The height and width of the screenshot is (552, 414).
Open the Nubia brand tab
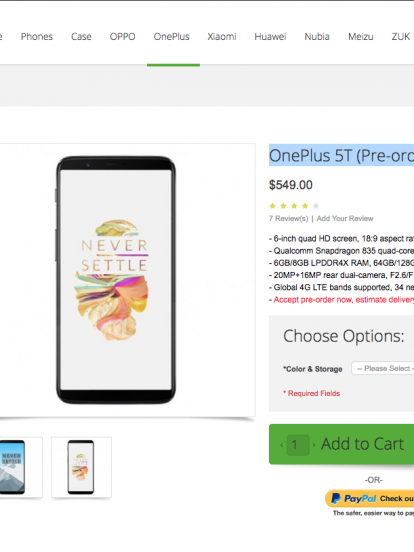point(317,37)
